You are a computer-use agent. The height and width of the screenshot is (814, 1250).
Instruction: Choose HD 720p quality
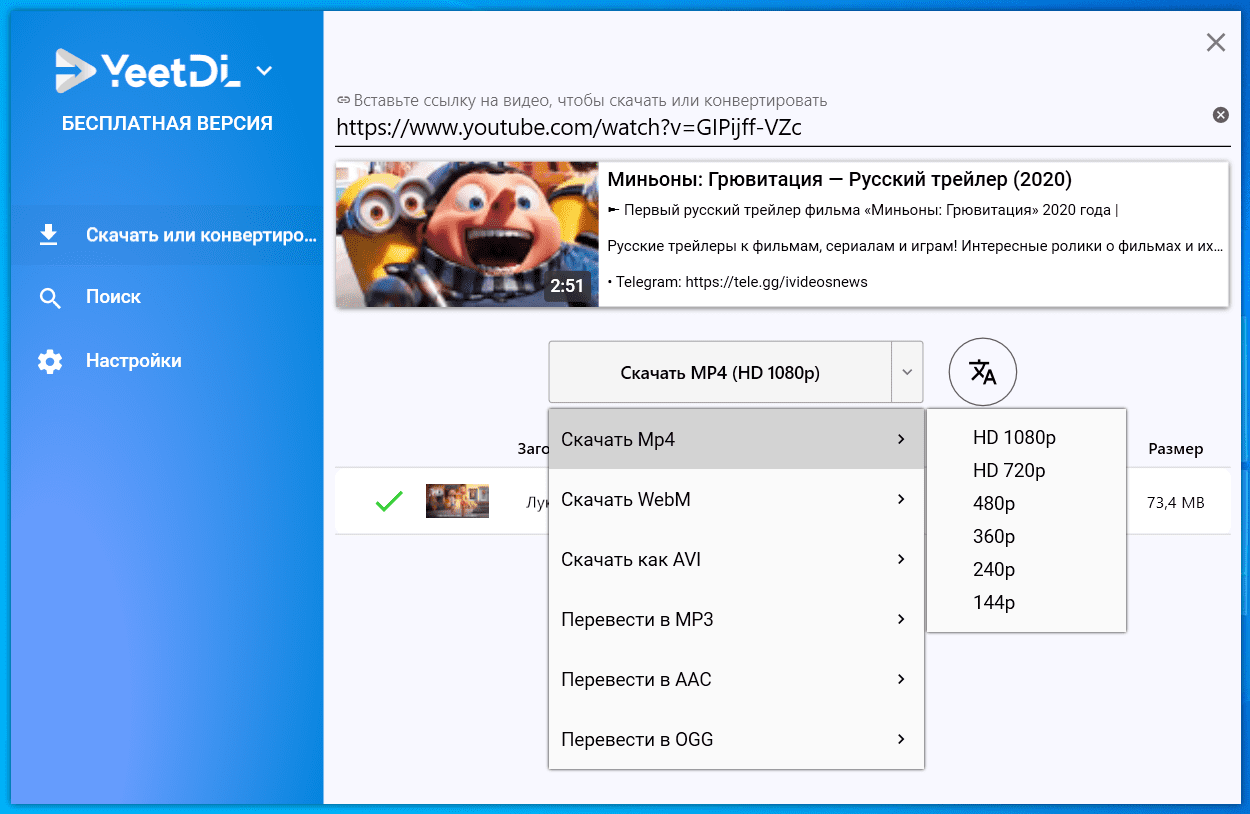(1009, 470)
